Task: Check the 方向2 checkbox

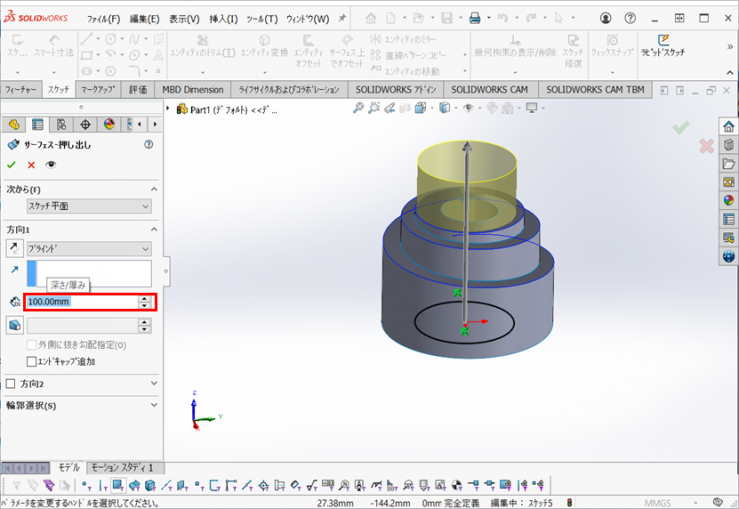Action: click(x=12, y=383)
